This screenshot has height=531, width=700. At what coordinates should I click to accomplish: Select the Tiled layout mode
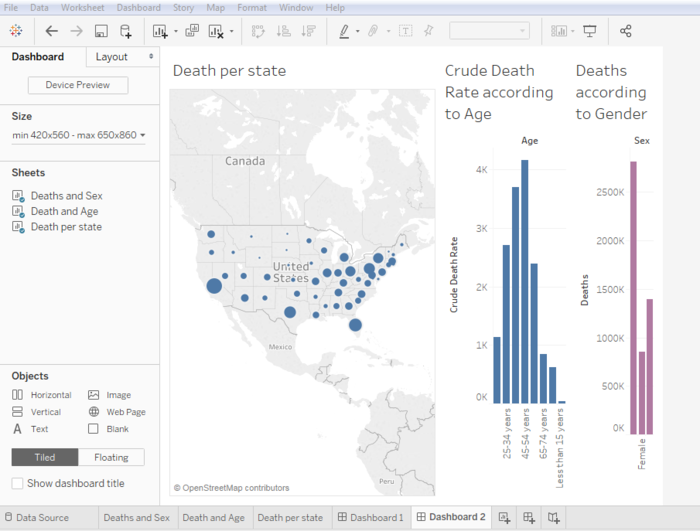point(44,457)
